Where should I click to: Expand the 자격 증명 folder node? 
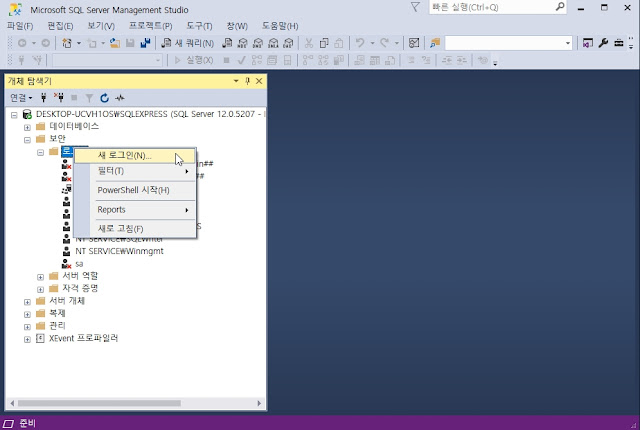point(40,289)
